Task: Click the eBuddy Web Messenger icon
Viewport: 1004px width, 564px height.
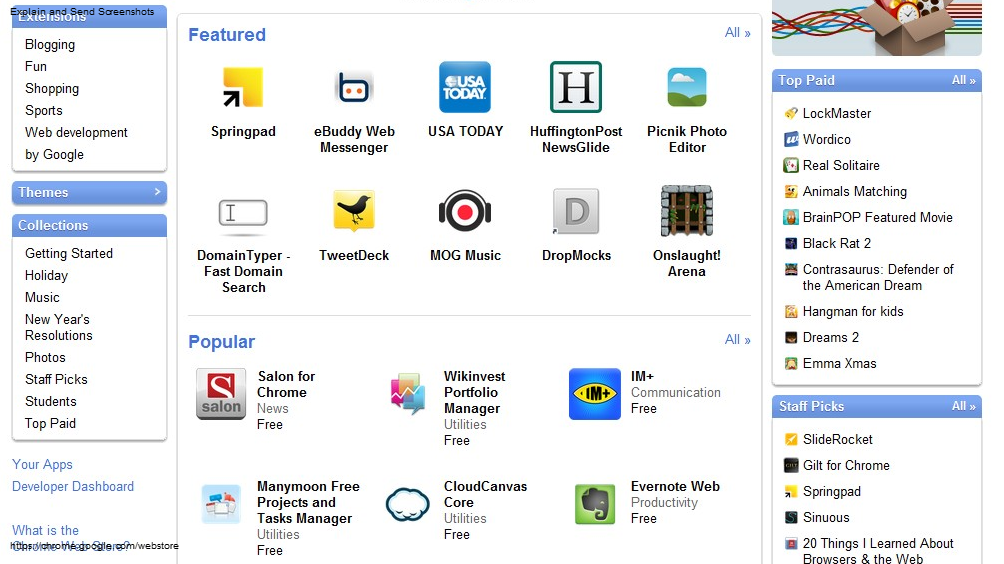Action: coord(353,87)
